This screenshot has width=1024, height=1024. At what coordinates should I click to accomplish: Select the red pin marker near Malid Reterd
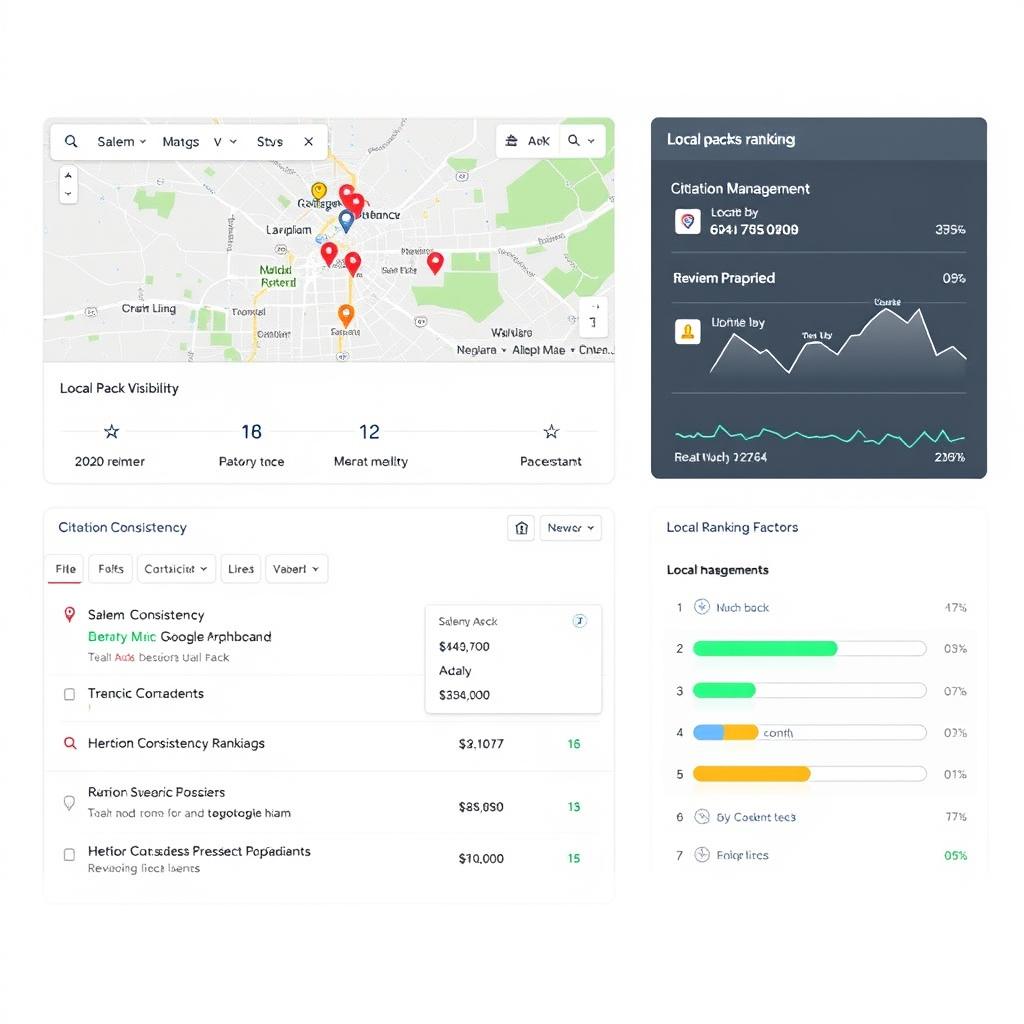pyautogui.click(x=330, y=253)
